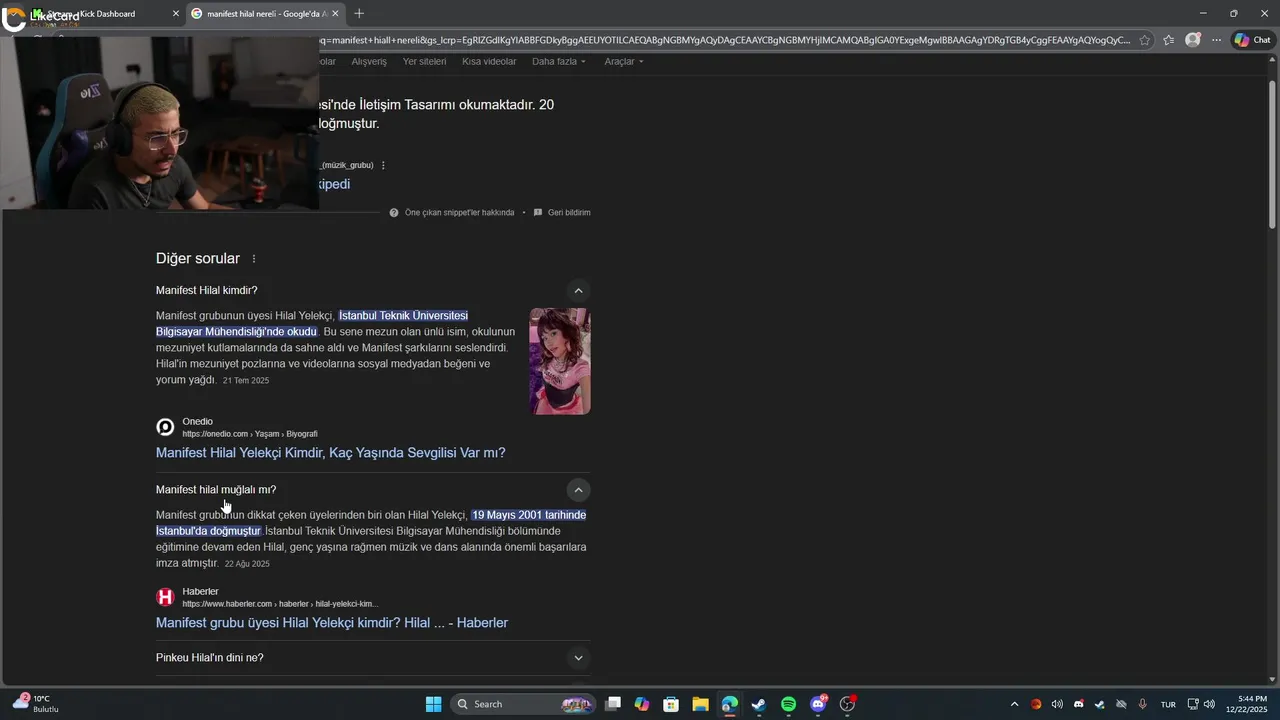Open a new browser tab
Screen dimensions: 1280x720
click(359, 13)
